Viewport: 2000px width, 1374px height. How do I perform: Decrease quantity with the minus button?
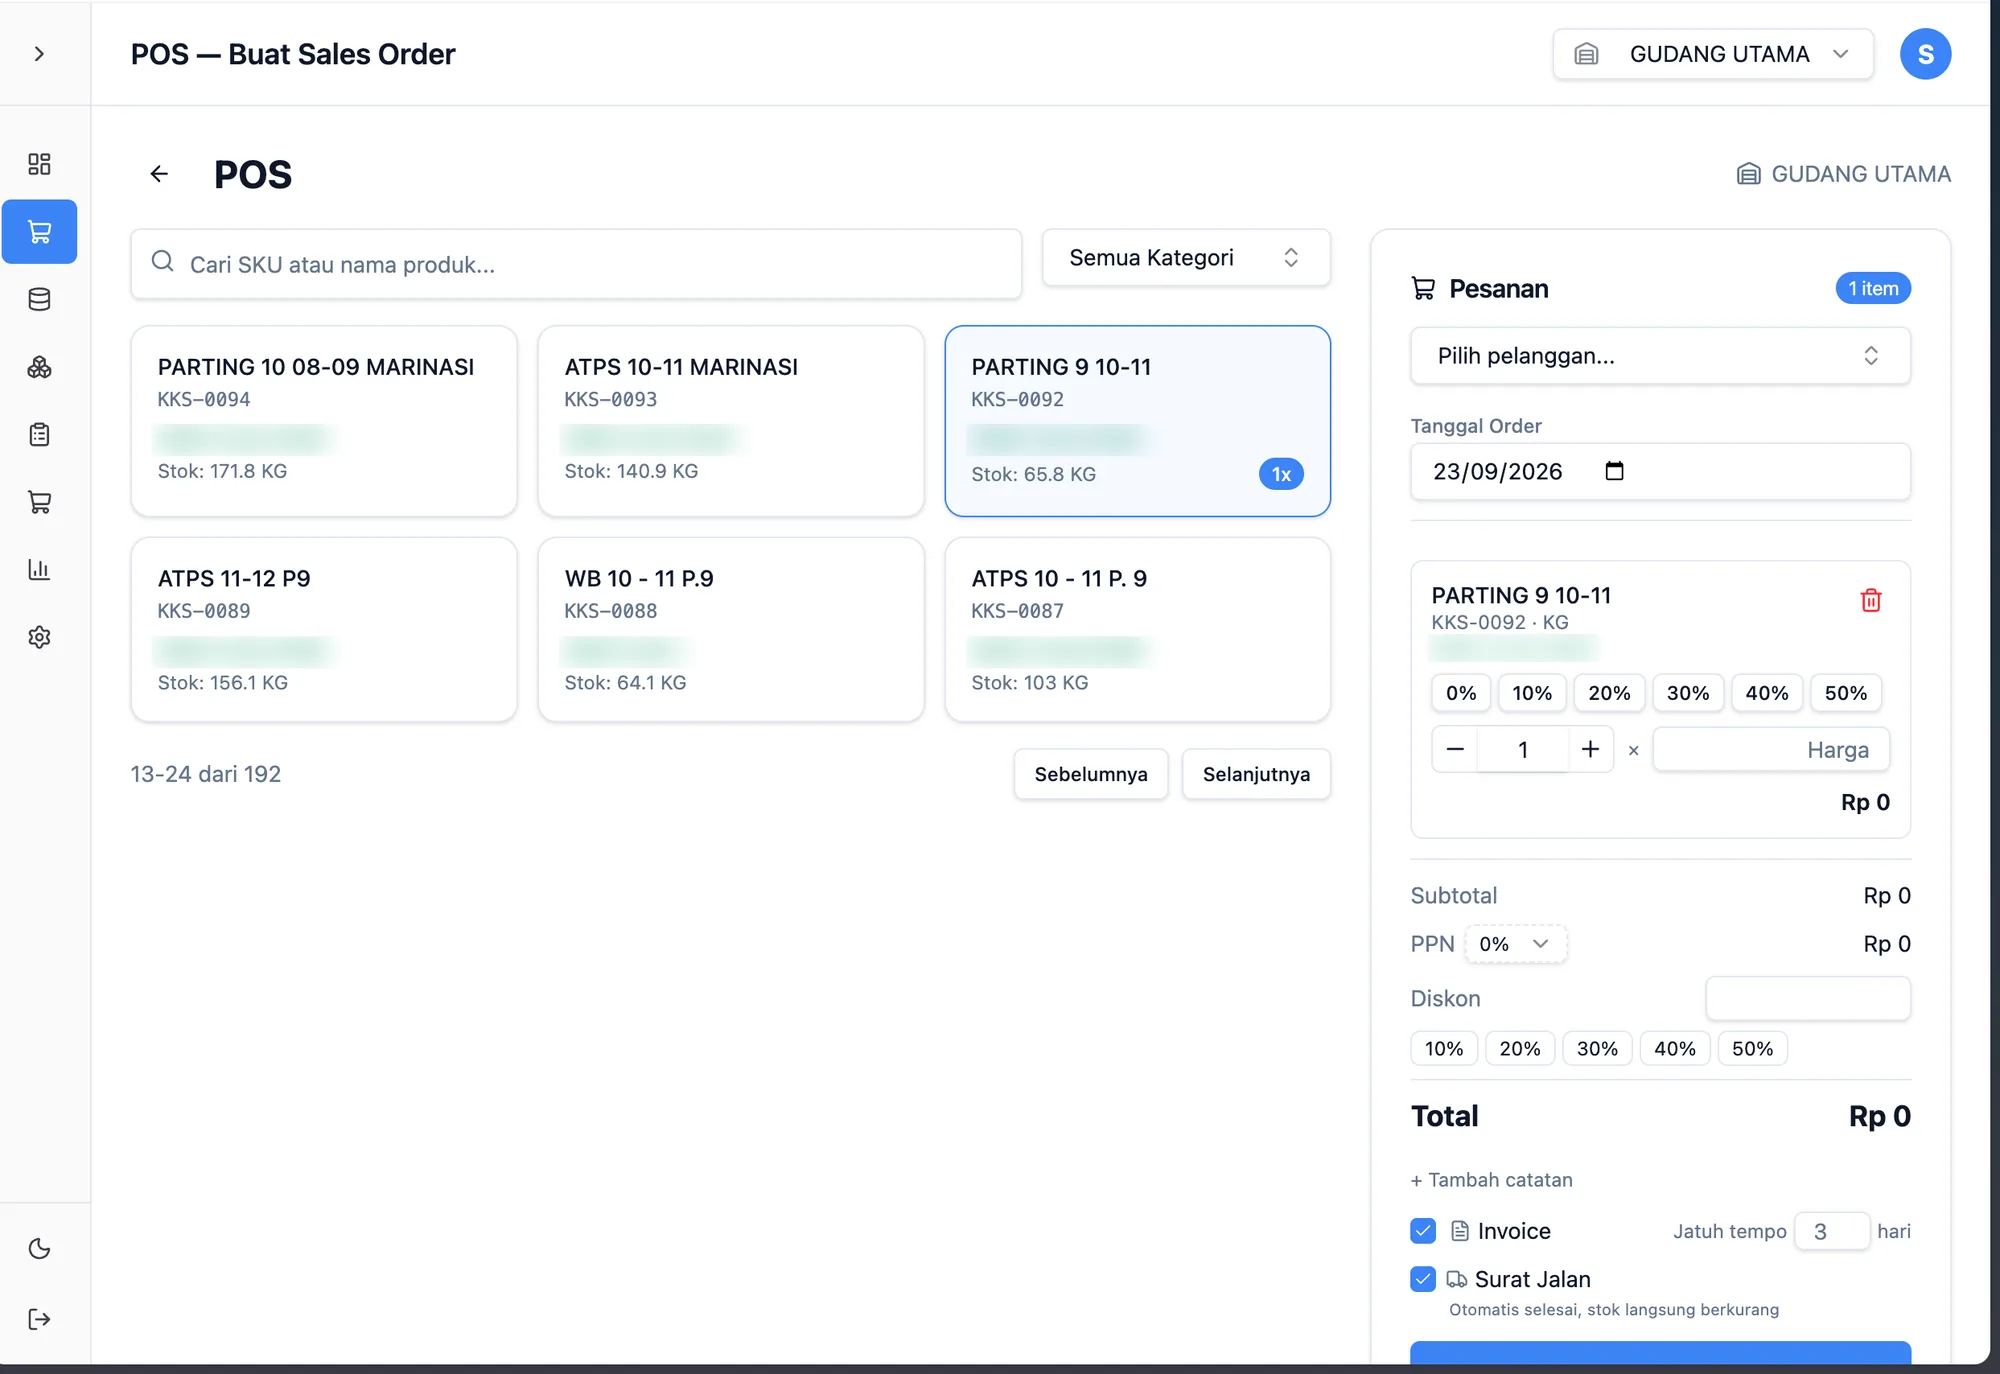[x=1455, y=750]
